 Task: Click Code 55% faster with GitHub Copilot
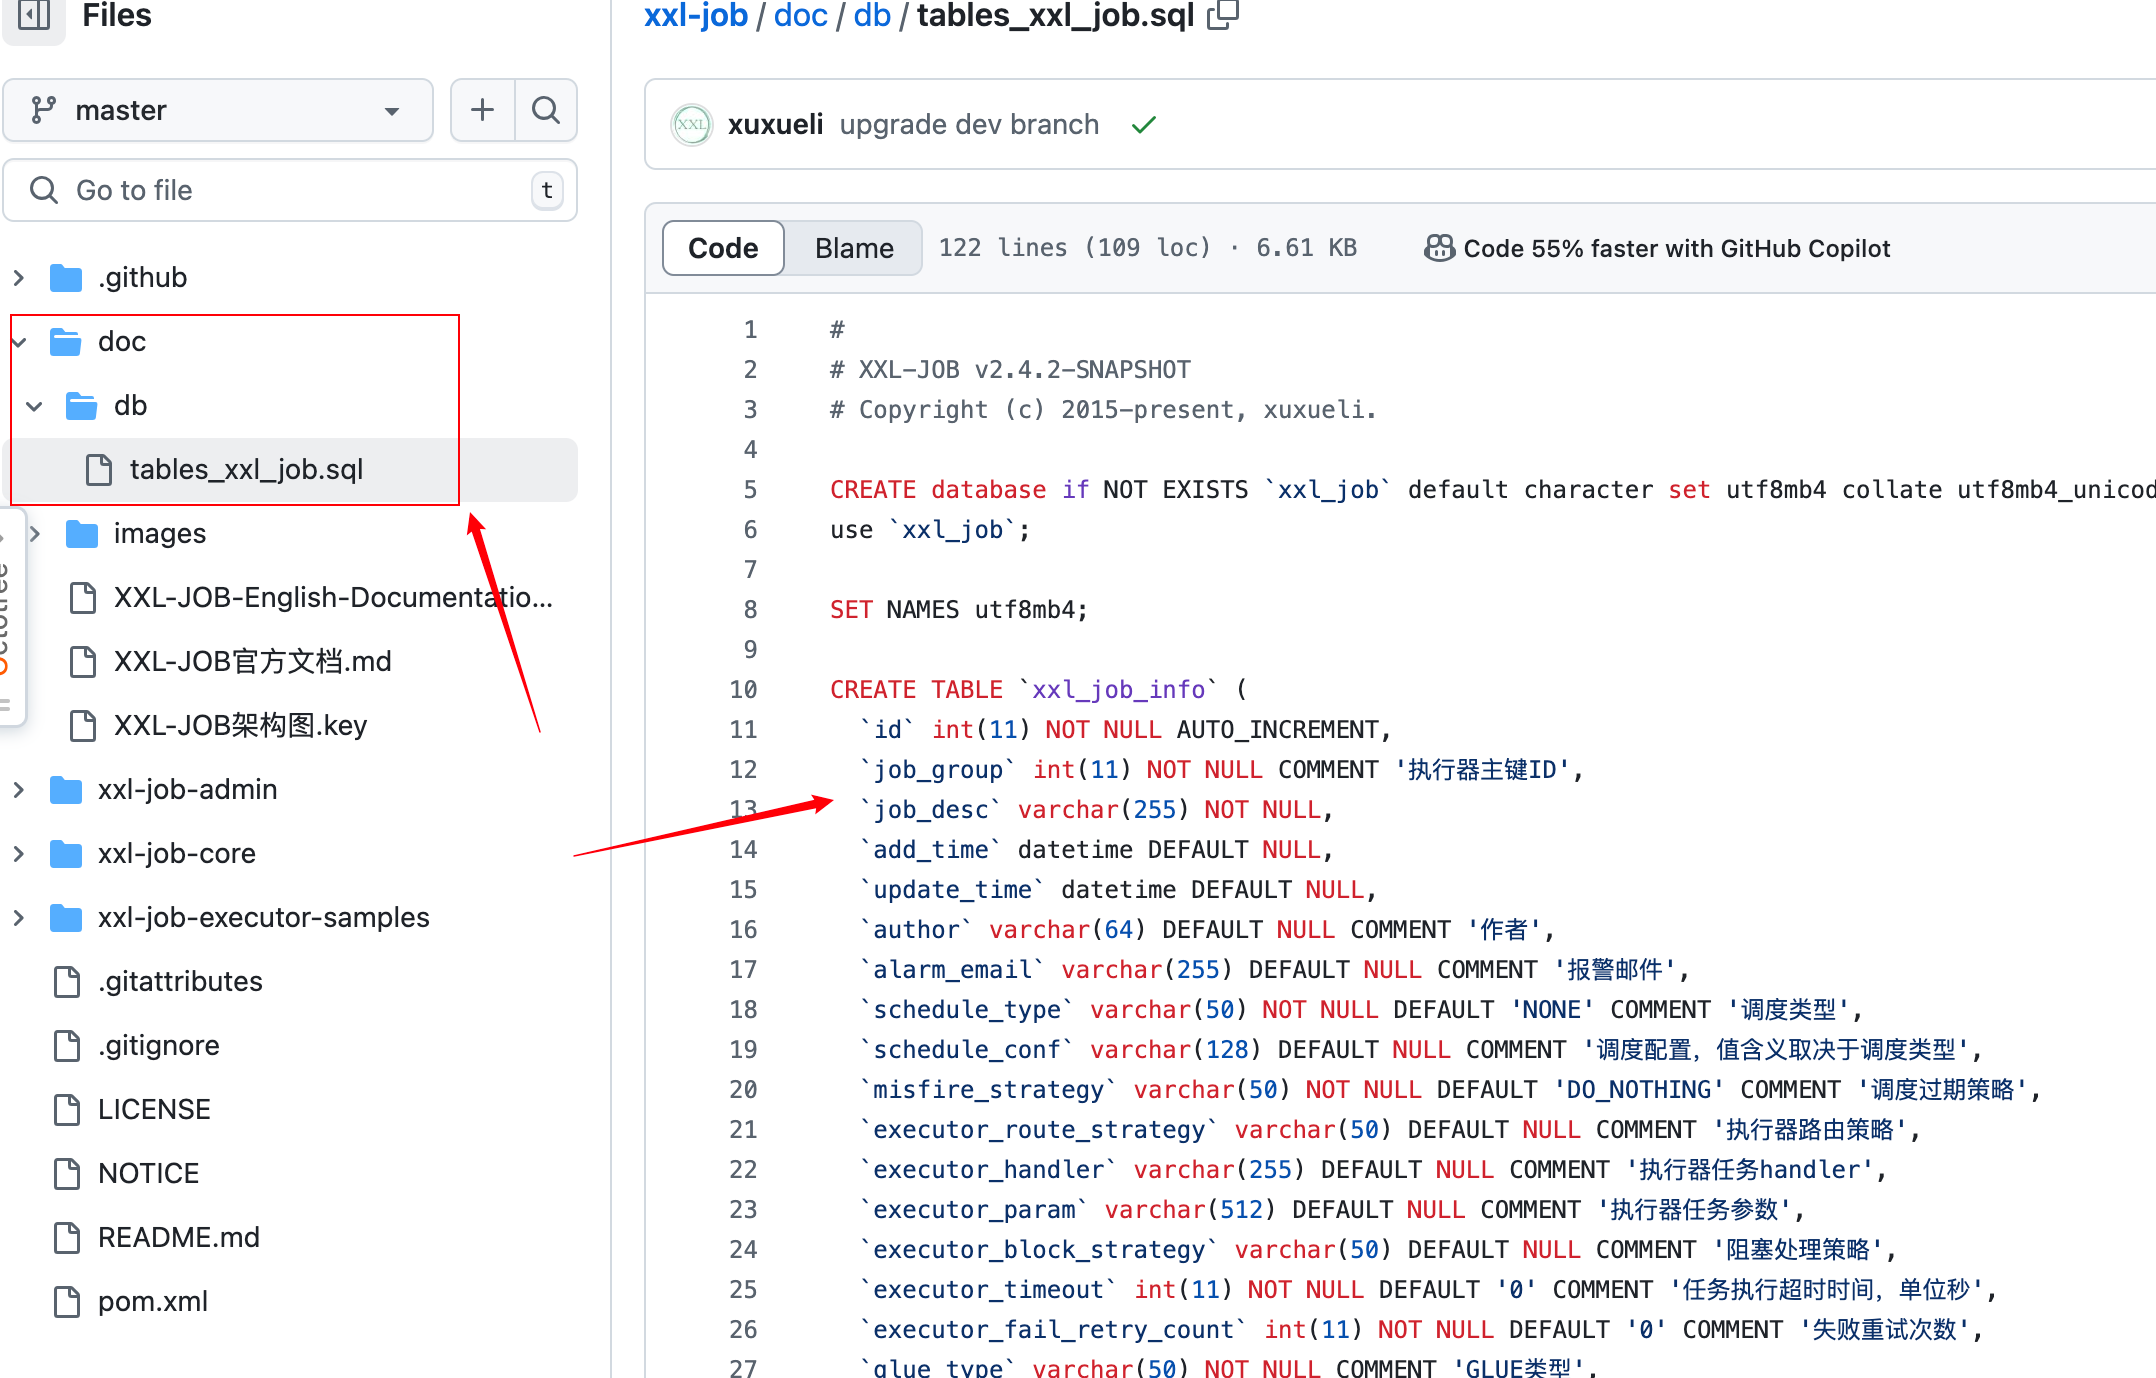point(1677,248)
